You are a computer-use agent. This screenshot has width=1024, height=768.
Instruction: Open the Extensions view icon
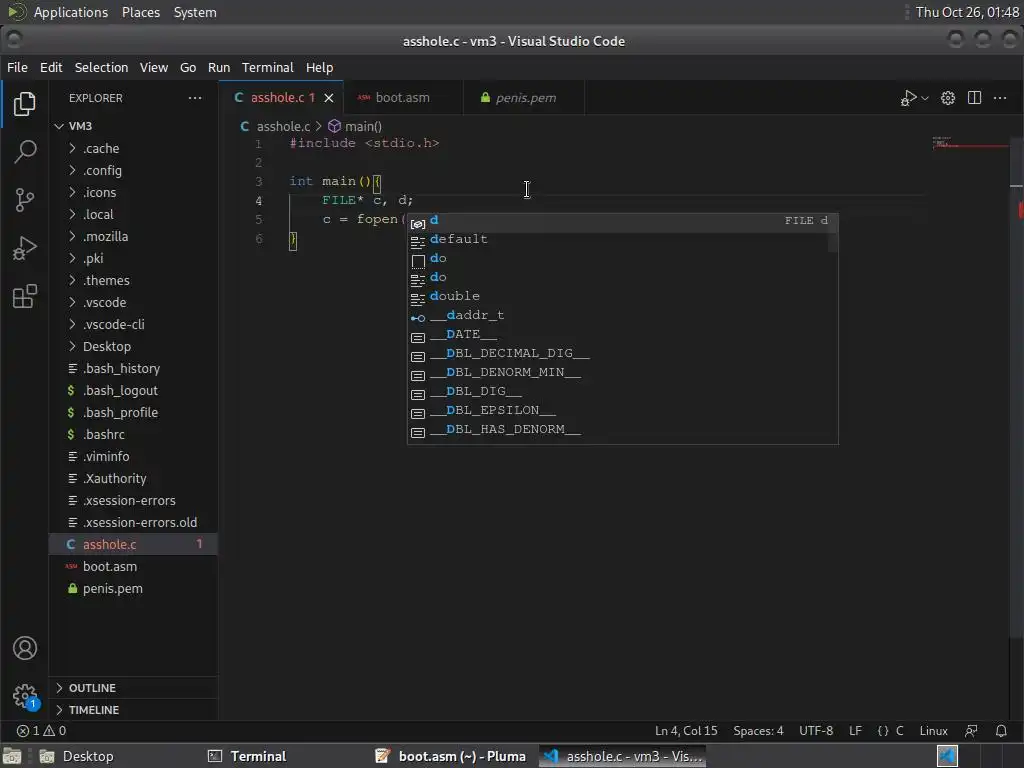(25, 296)
